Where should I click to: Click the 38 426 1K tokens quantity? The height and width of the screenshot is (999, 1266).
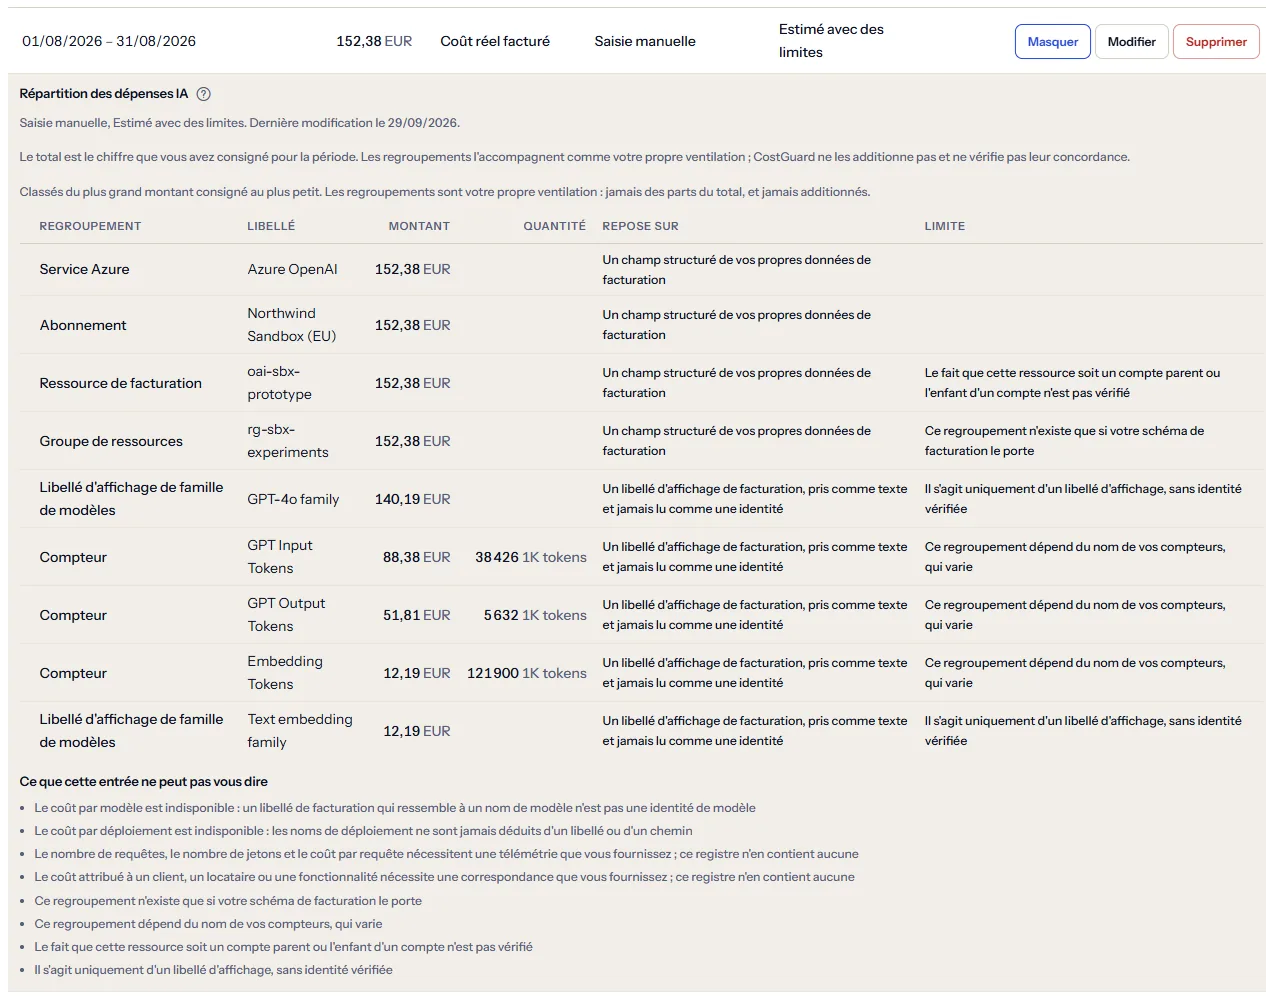[x=531, y=557]
